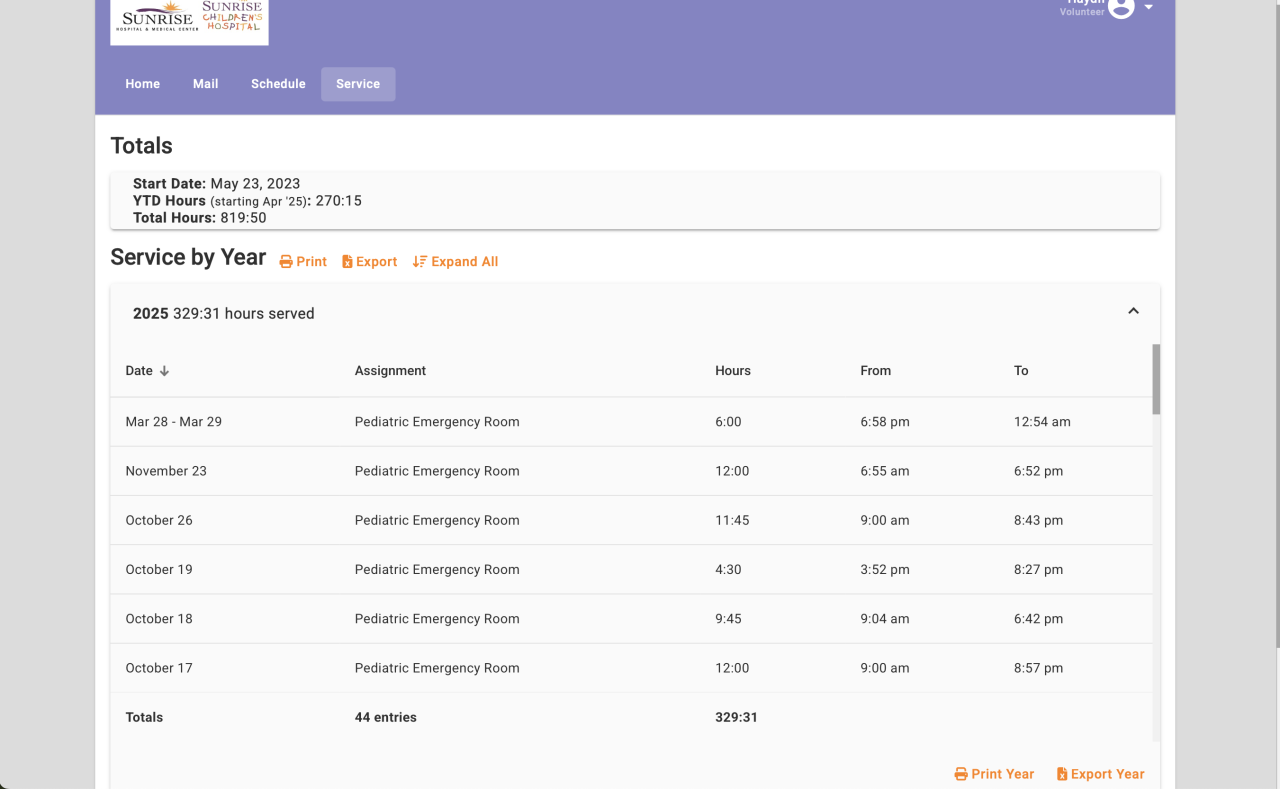Click the To column header
This screenshot has width=1280, height=789.
tap(1021, 371)
